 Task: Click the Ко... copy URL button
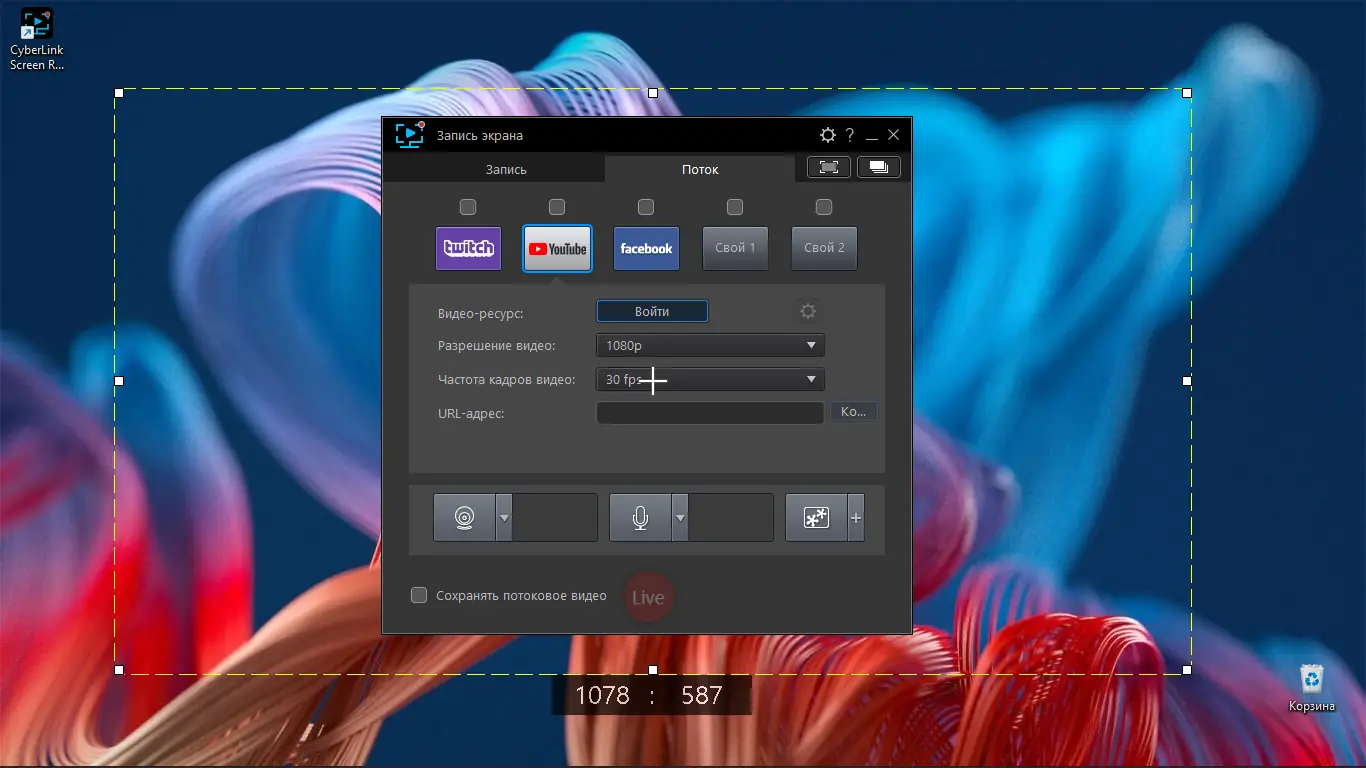click(853, 412)
